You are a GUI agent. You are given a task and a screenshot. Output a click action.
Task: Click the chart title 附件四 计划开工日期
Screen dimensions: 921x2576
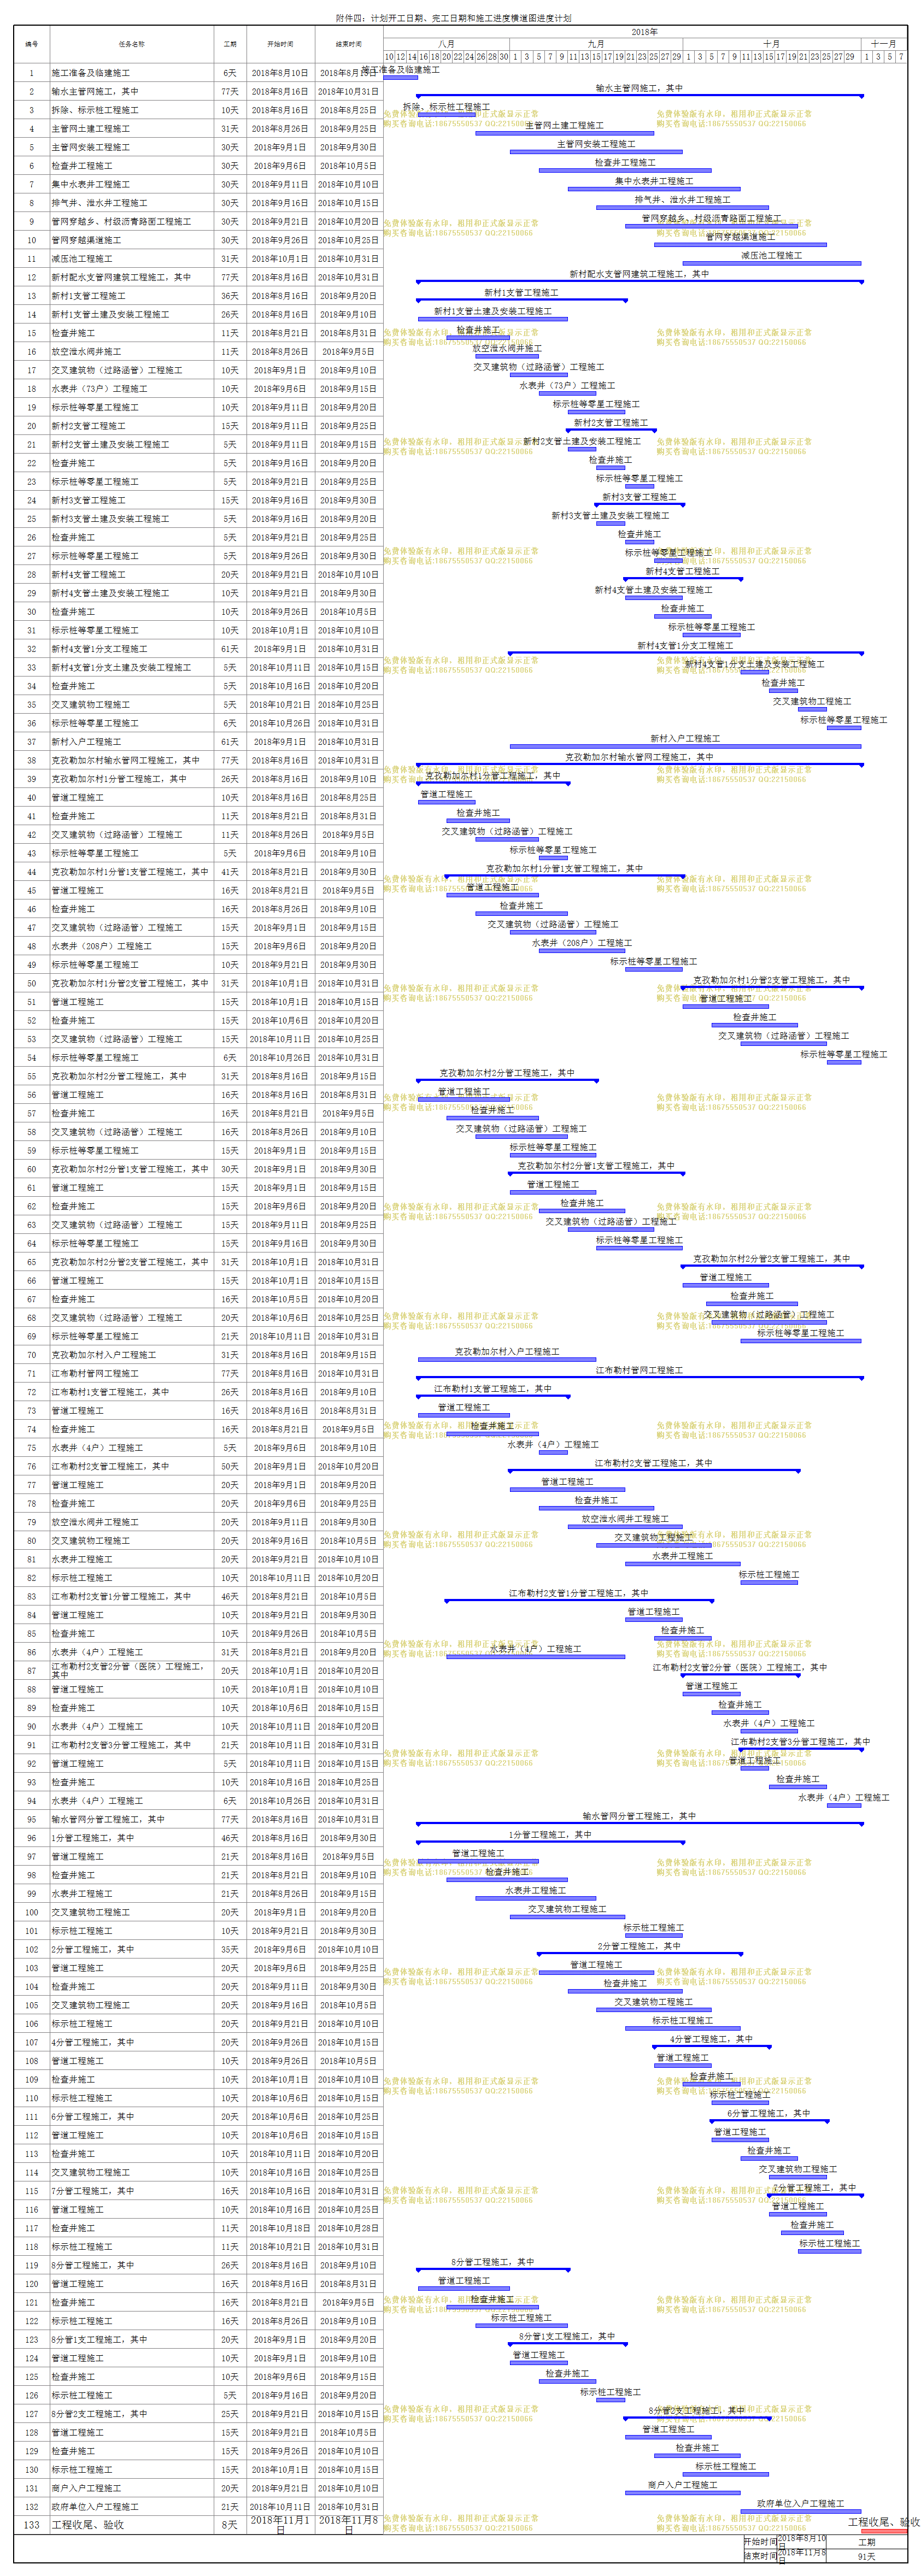tap(453, 18)
